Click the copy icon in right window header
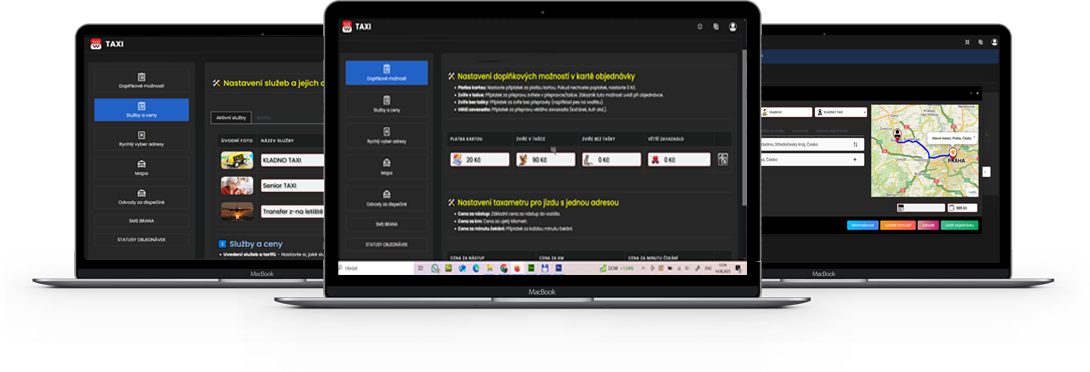The width and height of the screenshot is (1090, 372). 981,42
